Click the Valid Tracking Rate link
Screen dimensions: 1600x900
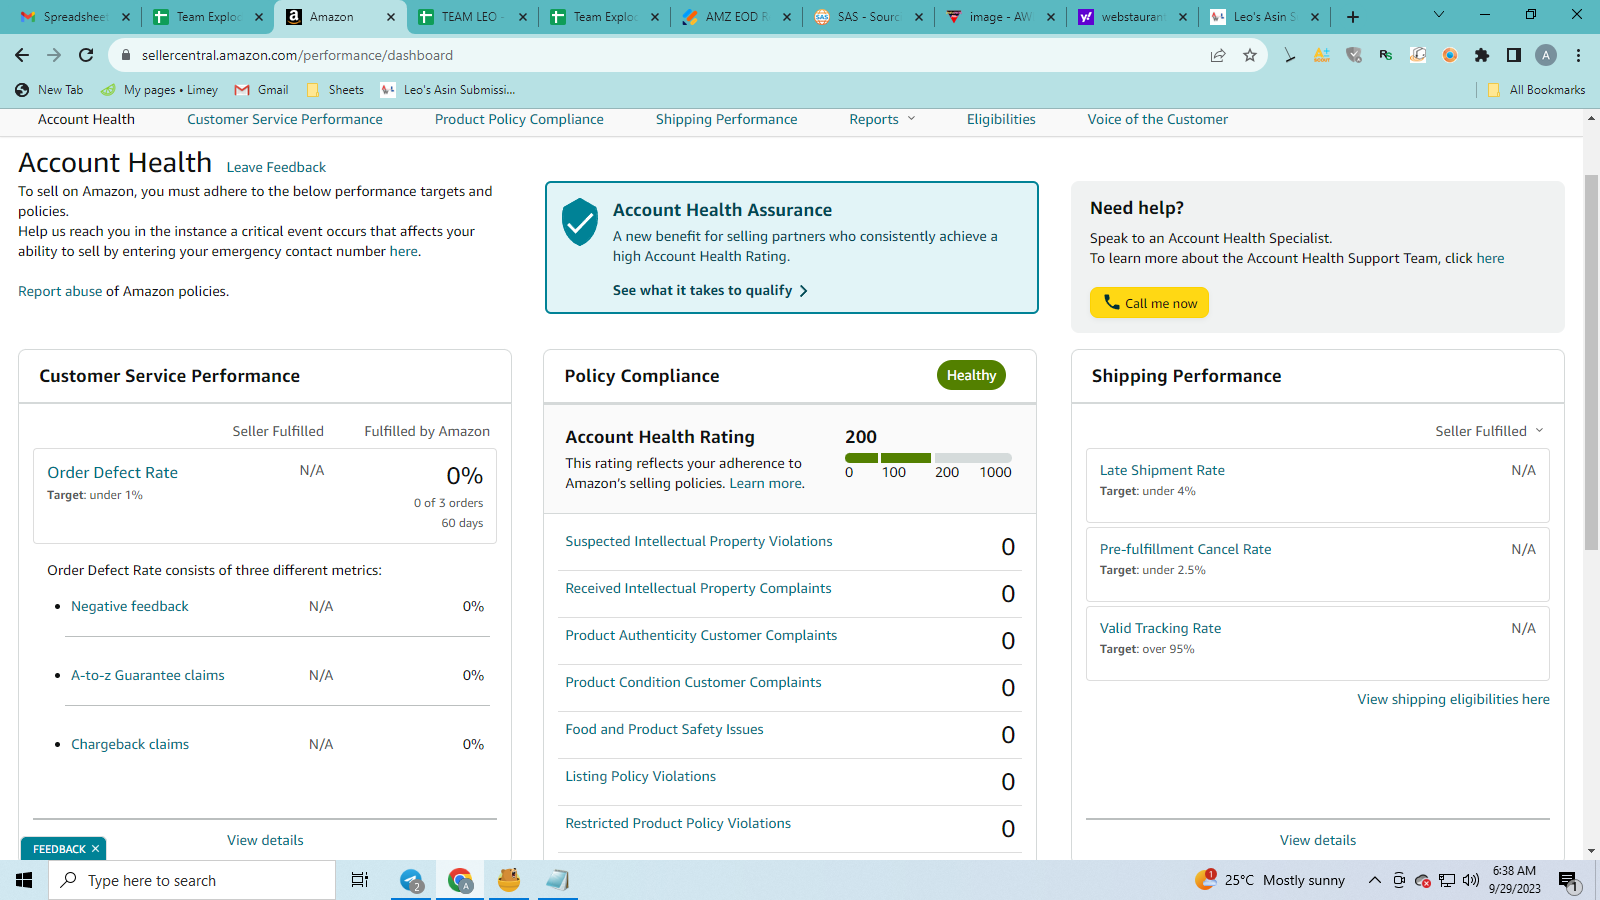[1160, 628]
